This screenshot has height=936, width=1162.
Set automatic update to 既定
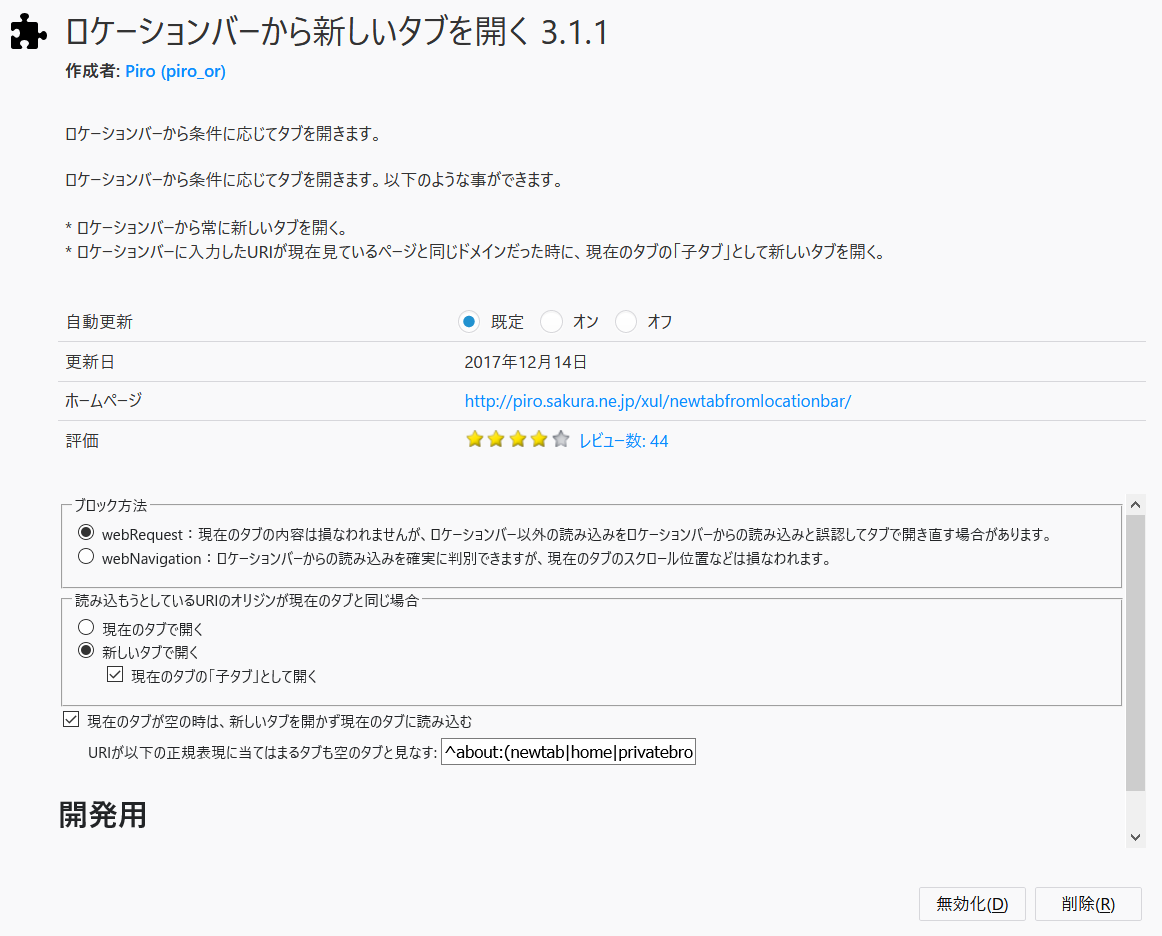[468, 322]
